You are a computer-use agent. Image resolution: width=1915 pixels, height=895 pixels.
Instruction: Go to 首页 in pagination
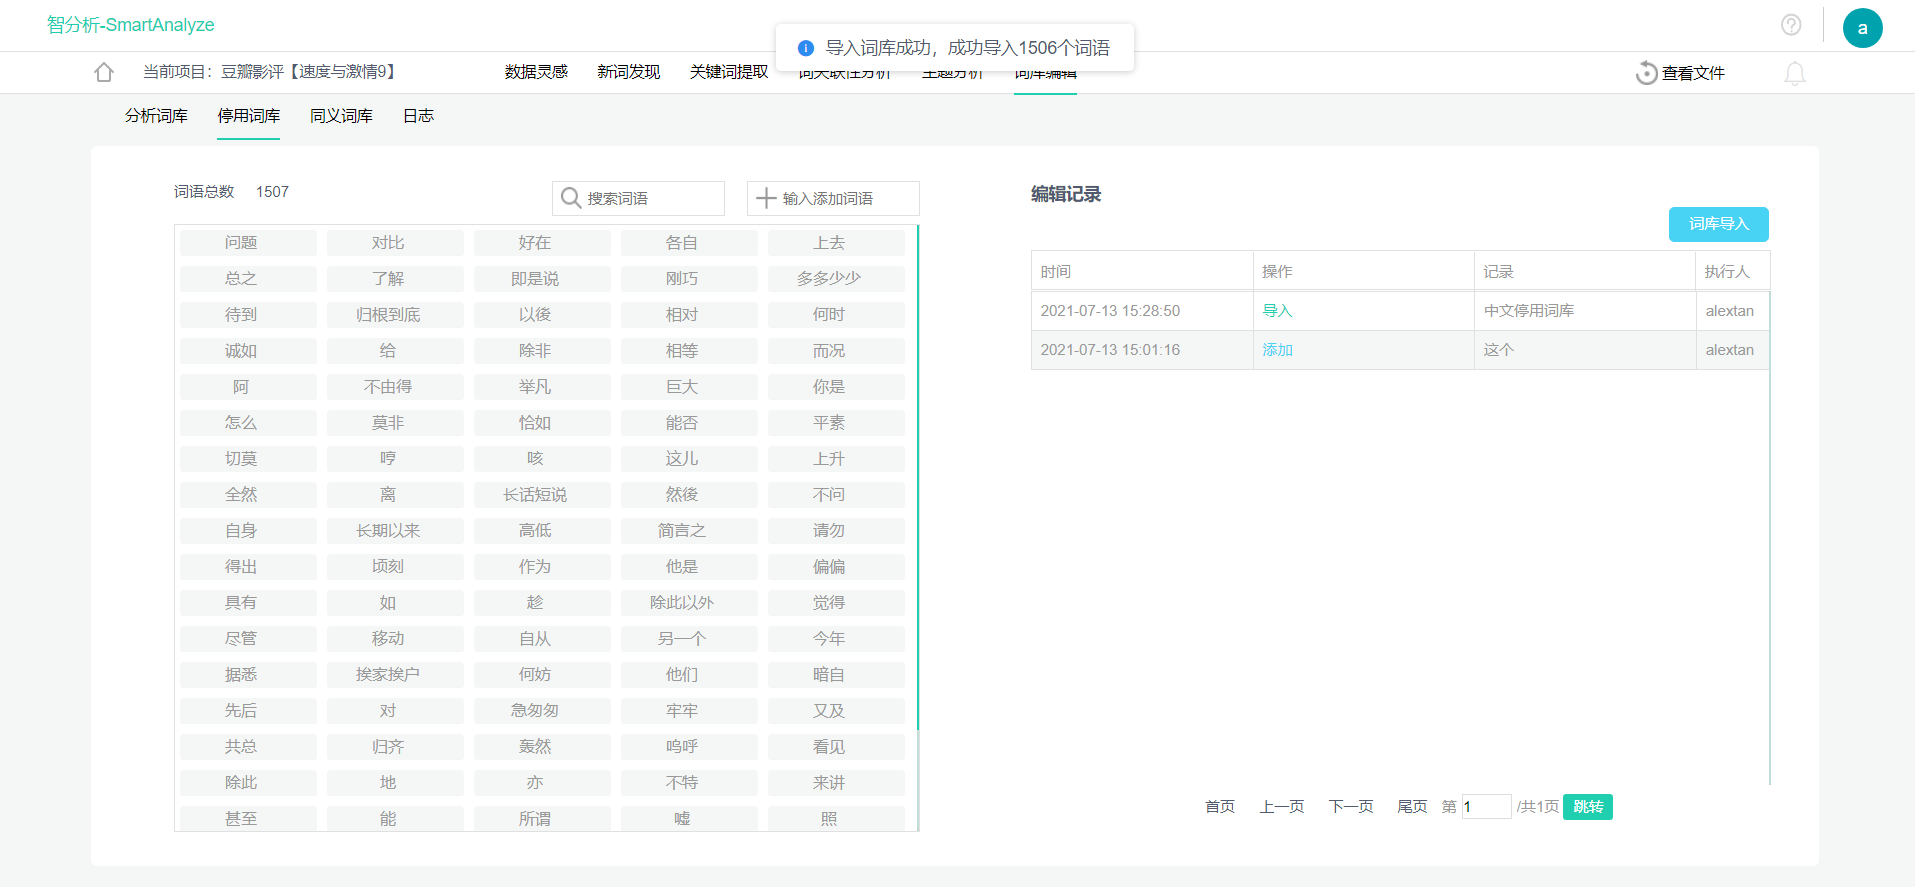pos(1220,807)
